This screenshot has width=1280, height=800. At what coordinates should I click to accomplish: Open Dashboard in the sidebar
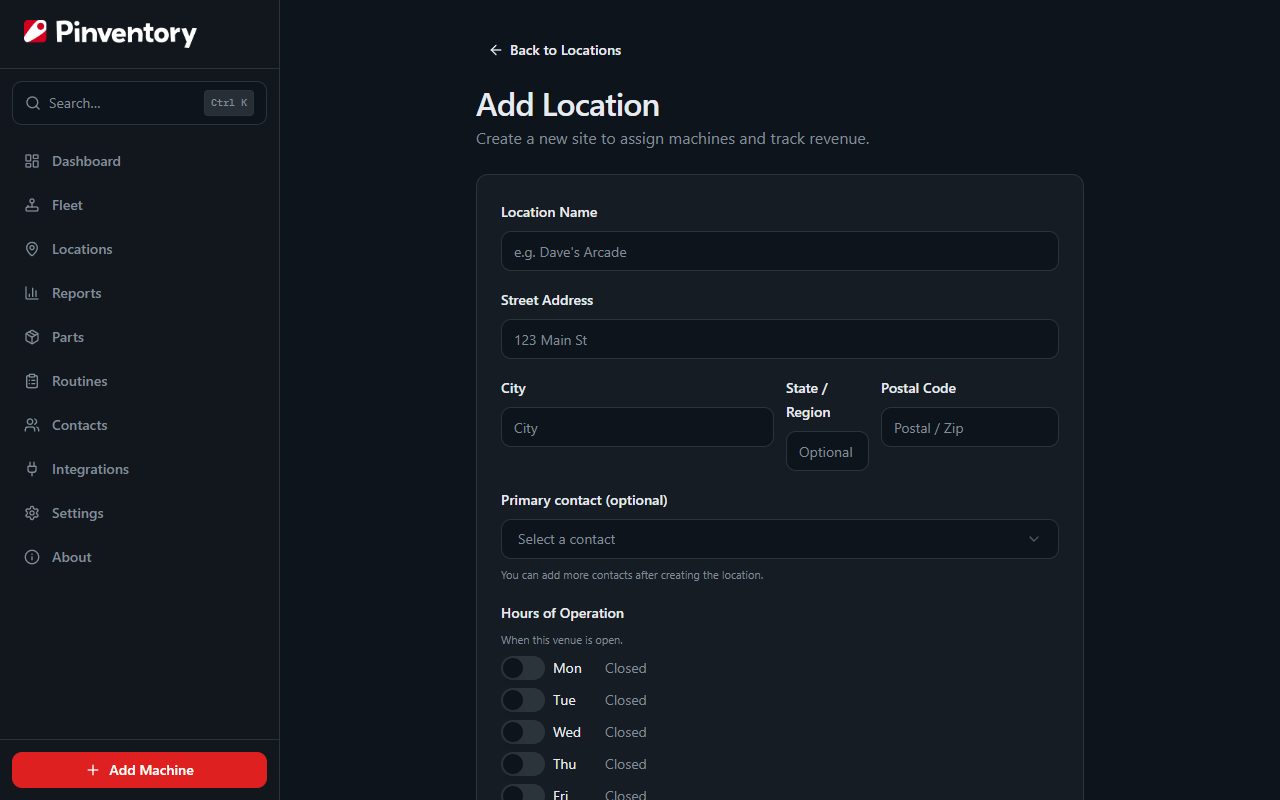[x=139, y=161]
